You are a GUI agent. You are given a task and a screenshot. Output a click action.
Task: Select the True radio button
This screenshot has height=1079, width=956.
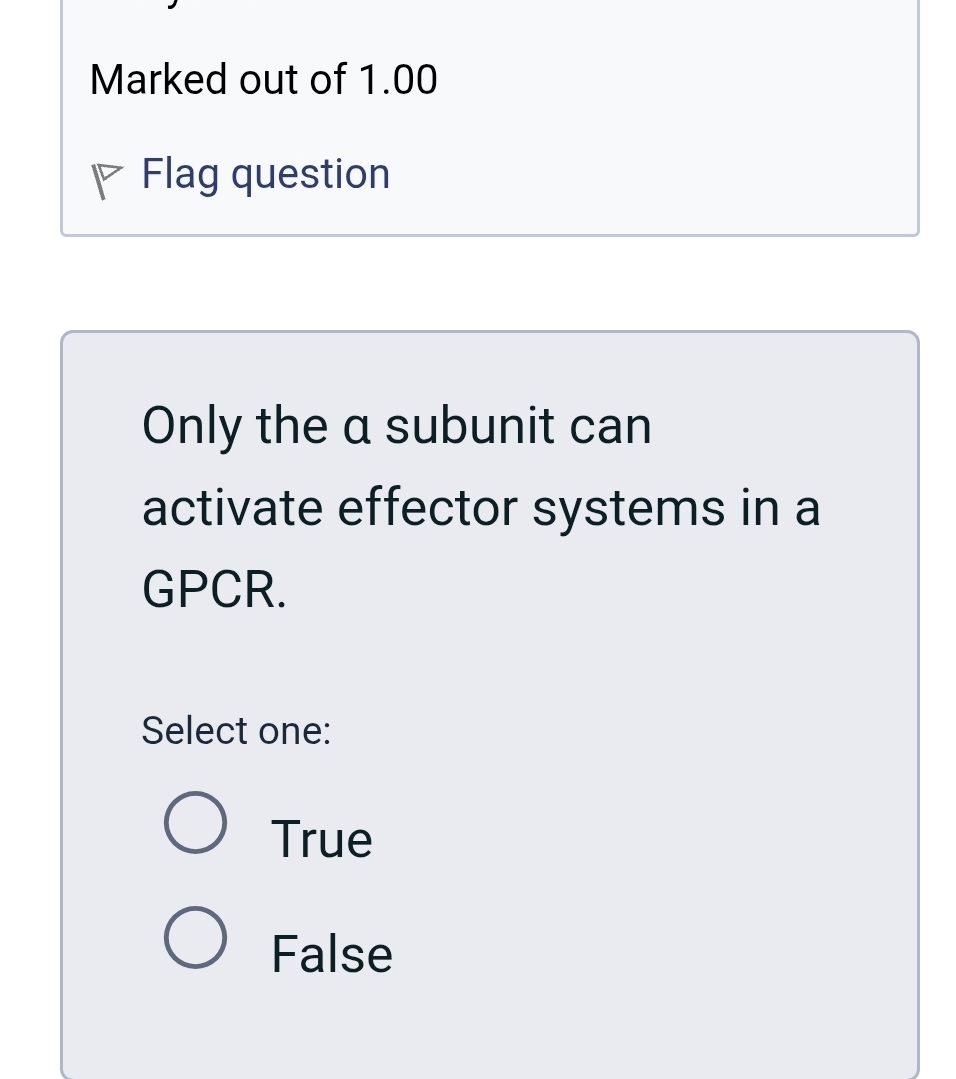[195, 823]
